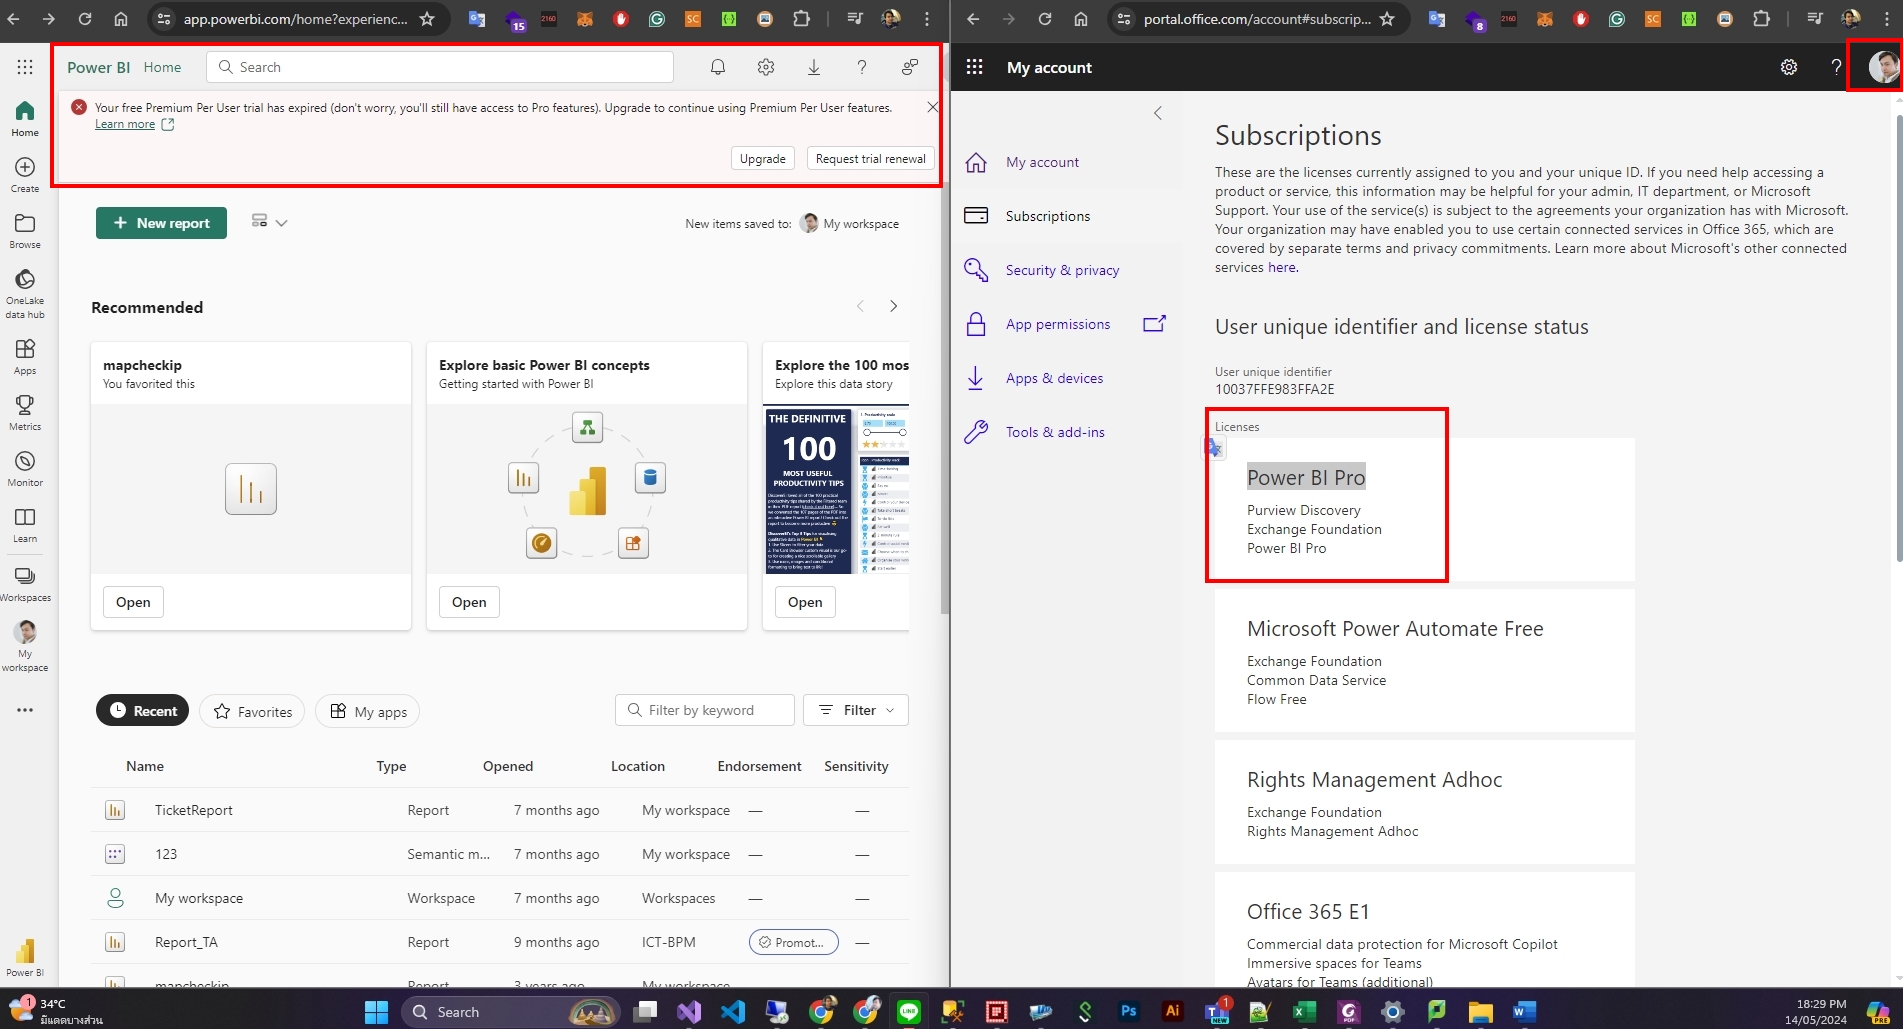
Task: Select the Favorites tab
Action: pos(252,711)
